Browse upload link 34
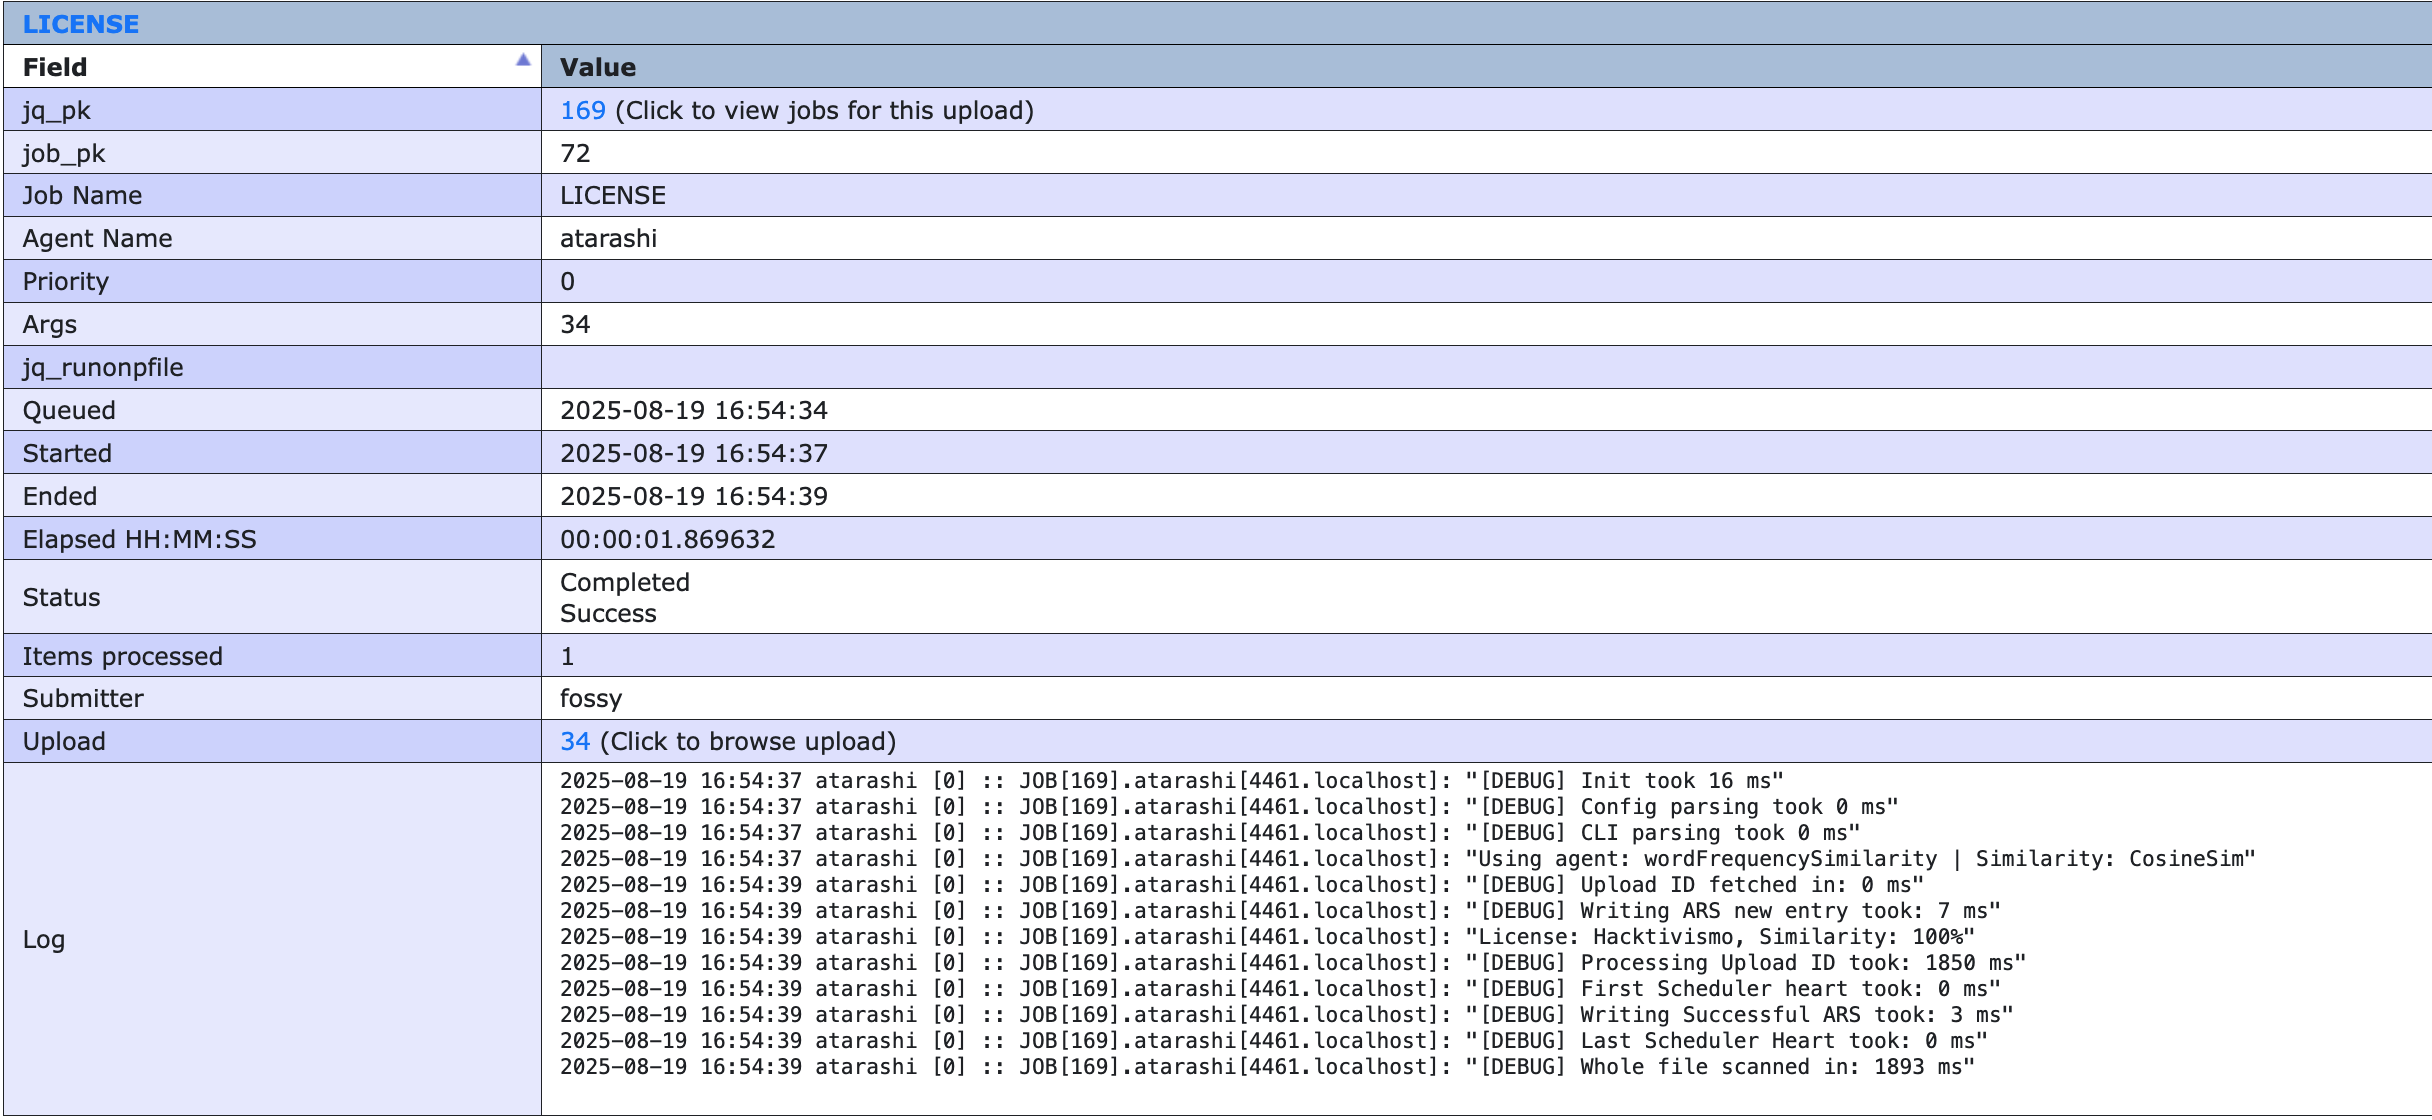Viewport: 2432px width, 1120px height. pos(575,741)
